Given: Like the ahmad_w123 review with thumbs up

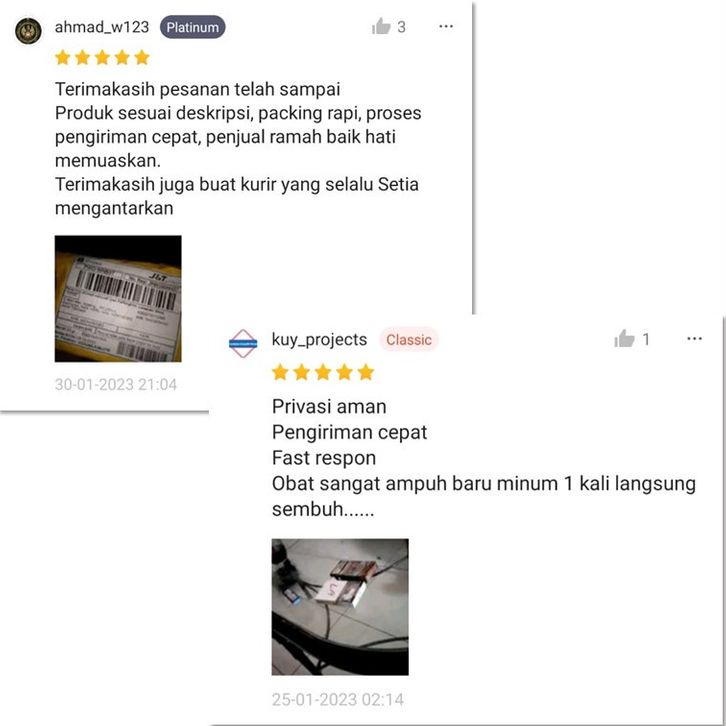Looking at the screenshot, I should pyautogui.click(x=381, y=26).
